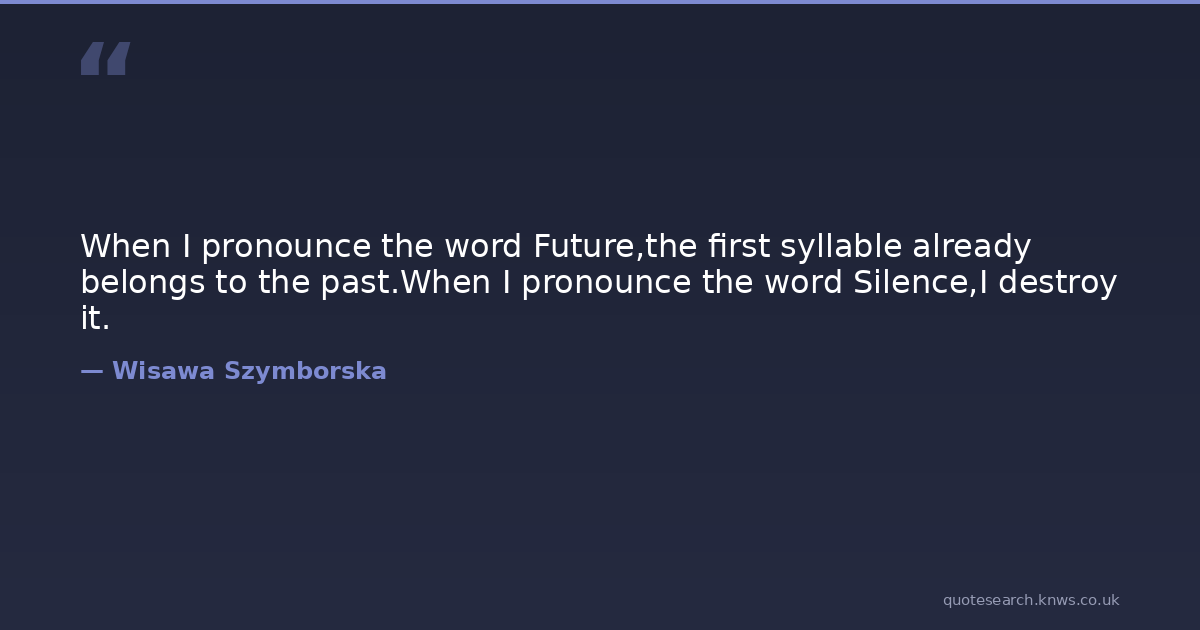The width and height of the screenshot is (1200, 630).
Task: Select the word Silence in the quote
Action: point(912,283)
